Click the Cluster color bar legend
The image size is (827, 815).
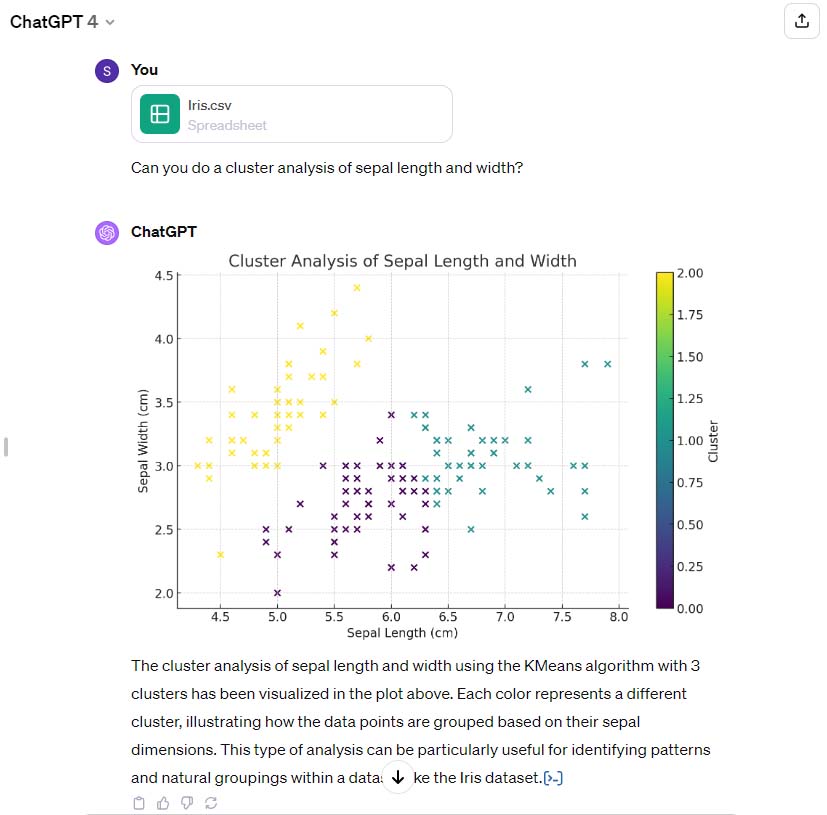click(x=664, y=440)
